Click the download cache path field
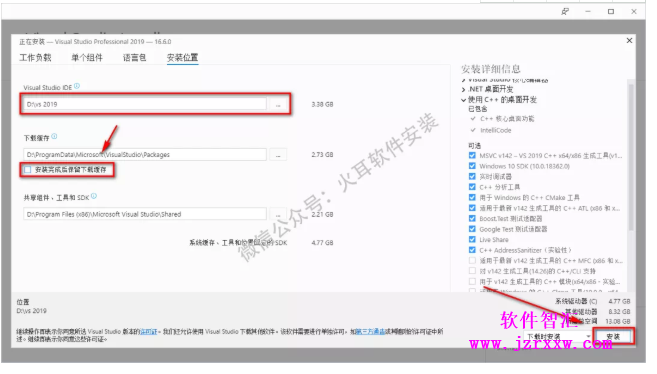The width and height of the screenshot is (657, 374). [x=145, y=155]
